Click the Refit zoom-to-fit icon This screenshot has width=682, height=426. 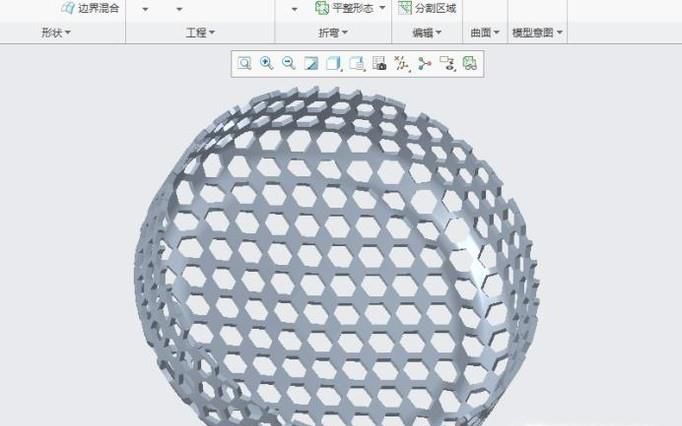244,63
